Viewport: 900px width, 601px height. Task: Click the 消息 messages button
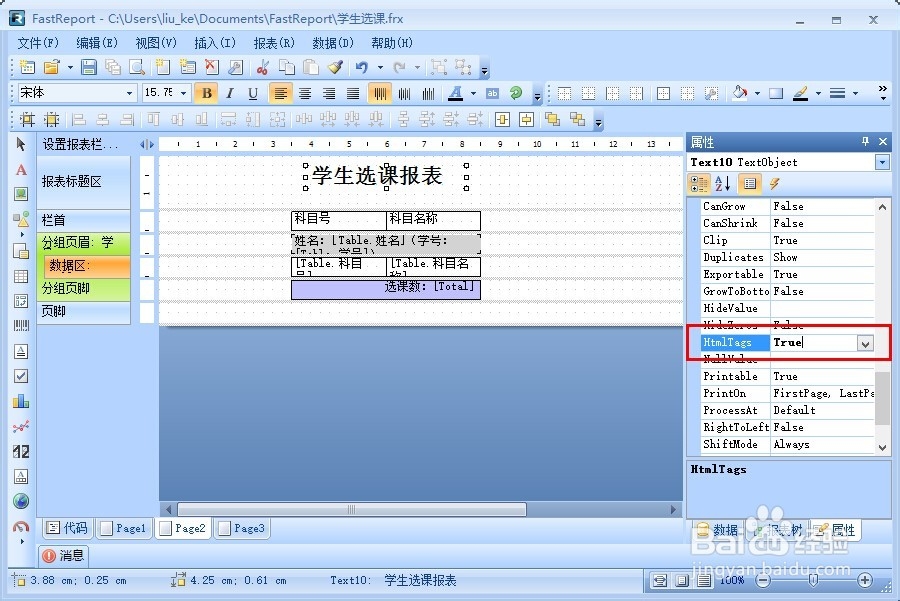[x=64, y=556]
